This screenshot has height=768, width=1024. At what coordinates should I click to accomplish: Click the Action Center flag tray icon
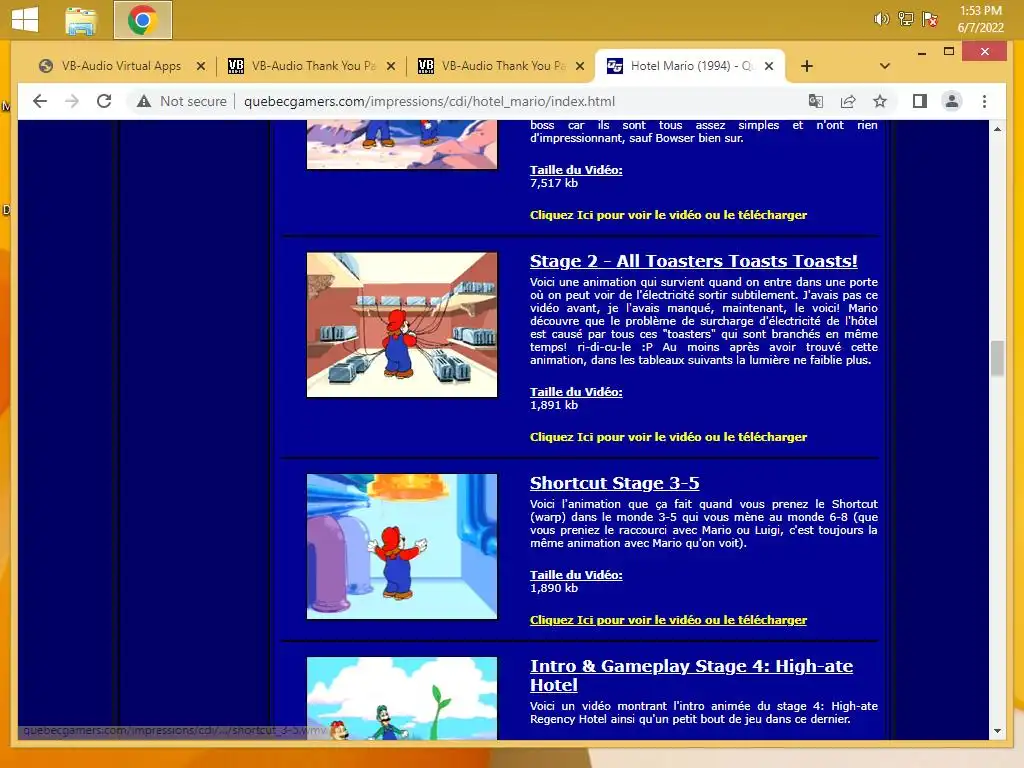929,19
